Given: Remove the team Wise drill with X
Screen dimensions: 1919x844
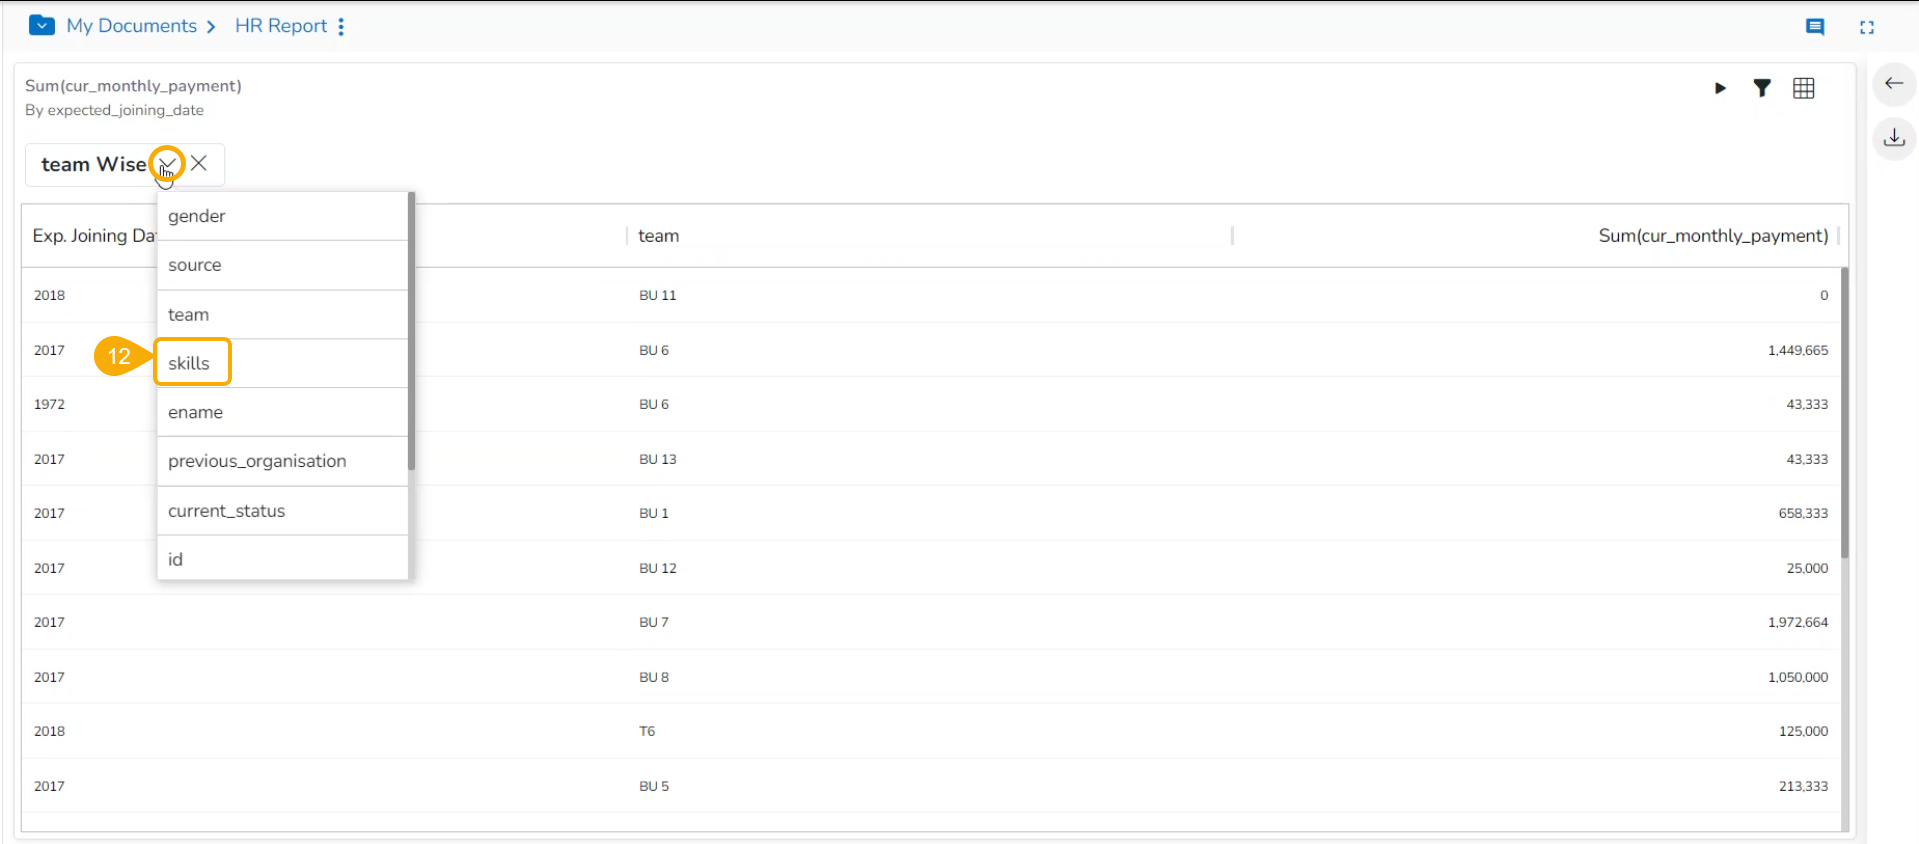Looking at the screenshot, I should pyautogui.click(x=199, y=163).
